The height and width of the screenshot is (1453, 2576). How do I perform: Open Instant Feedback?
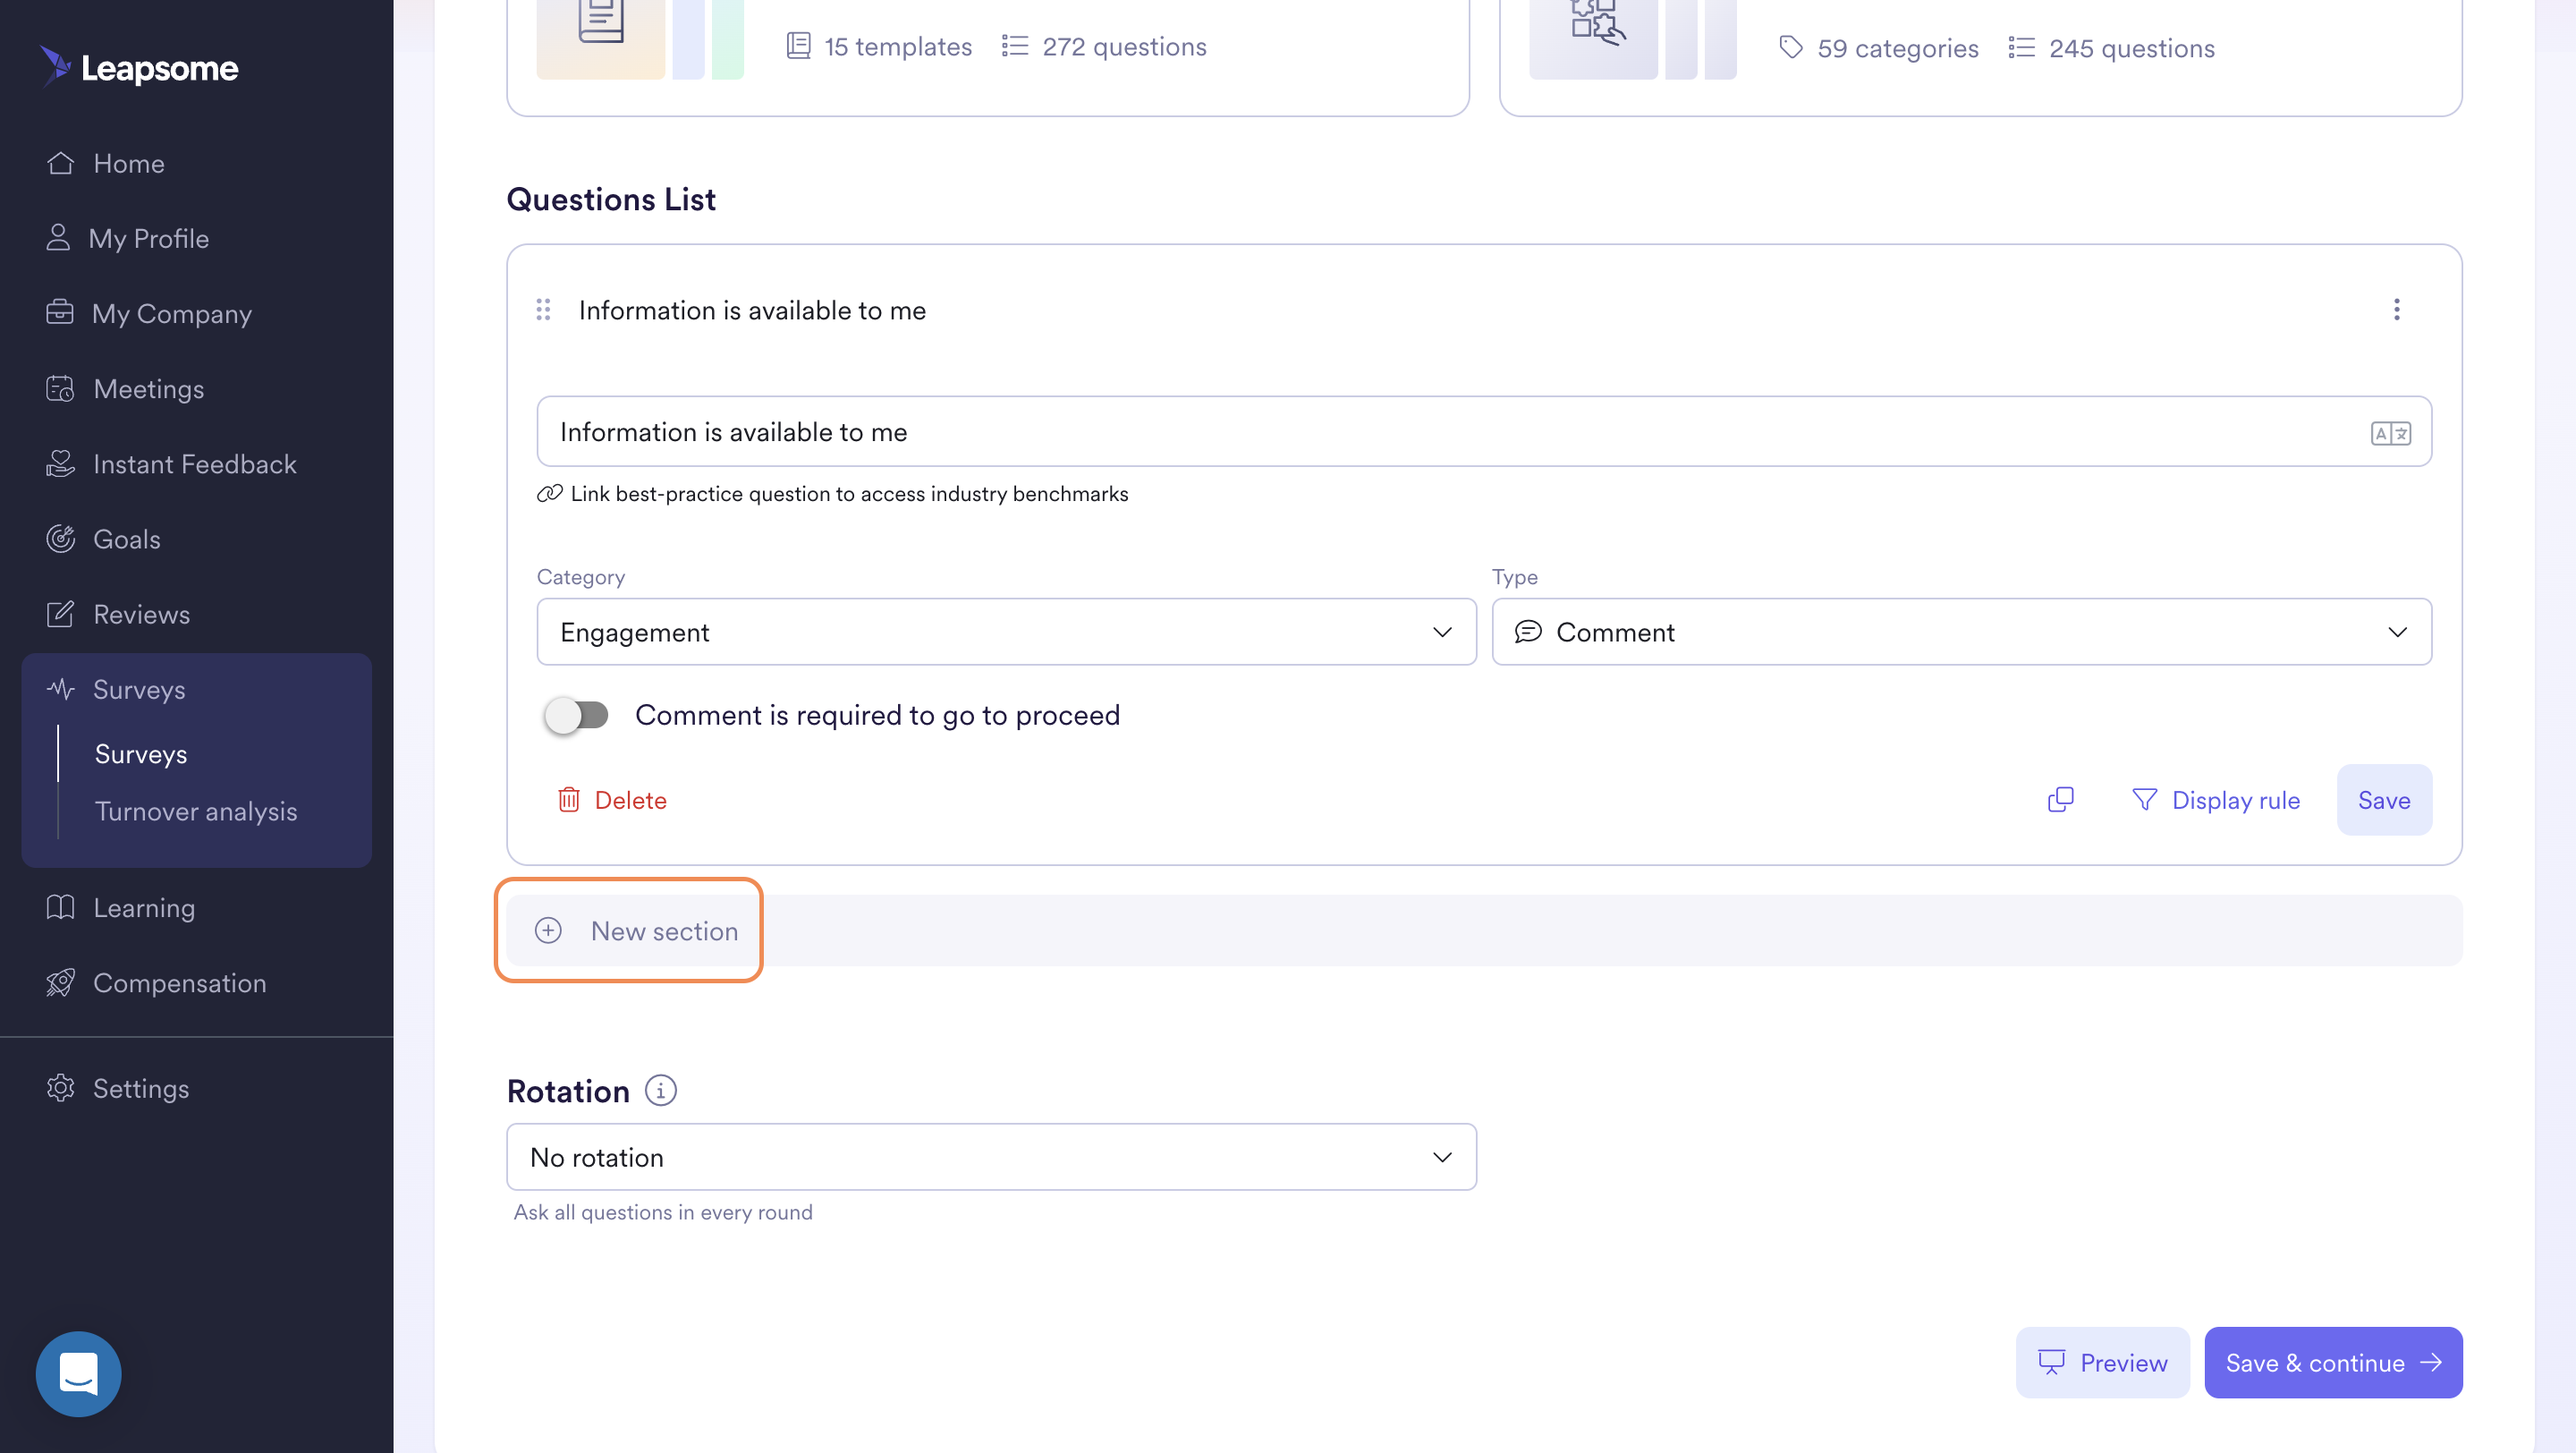(194, 463)
